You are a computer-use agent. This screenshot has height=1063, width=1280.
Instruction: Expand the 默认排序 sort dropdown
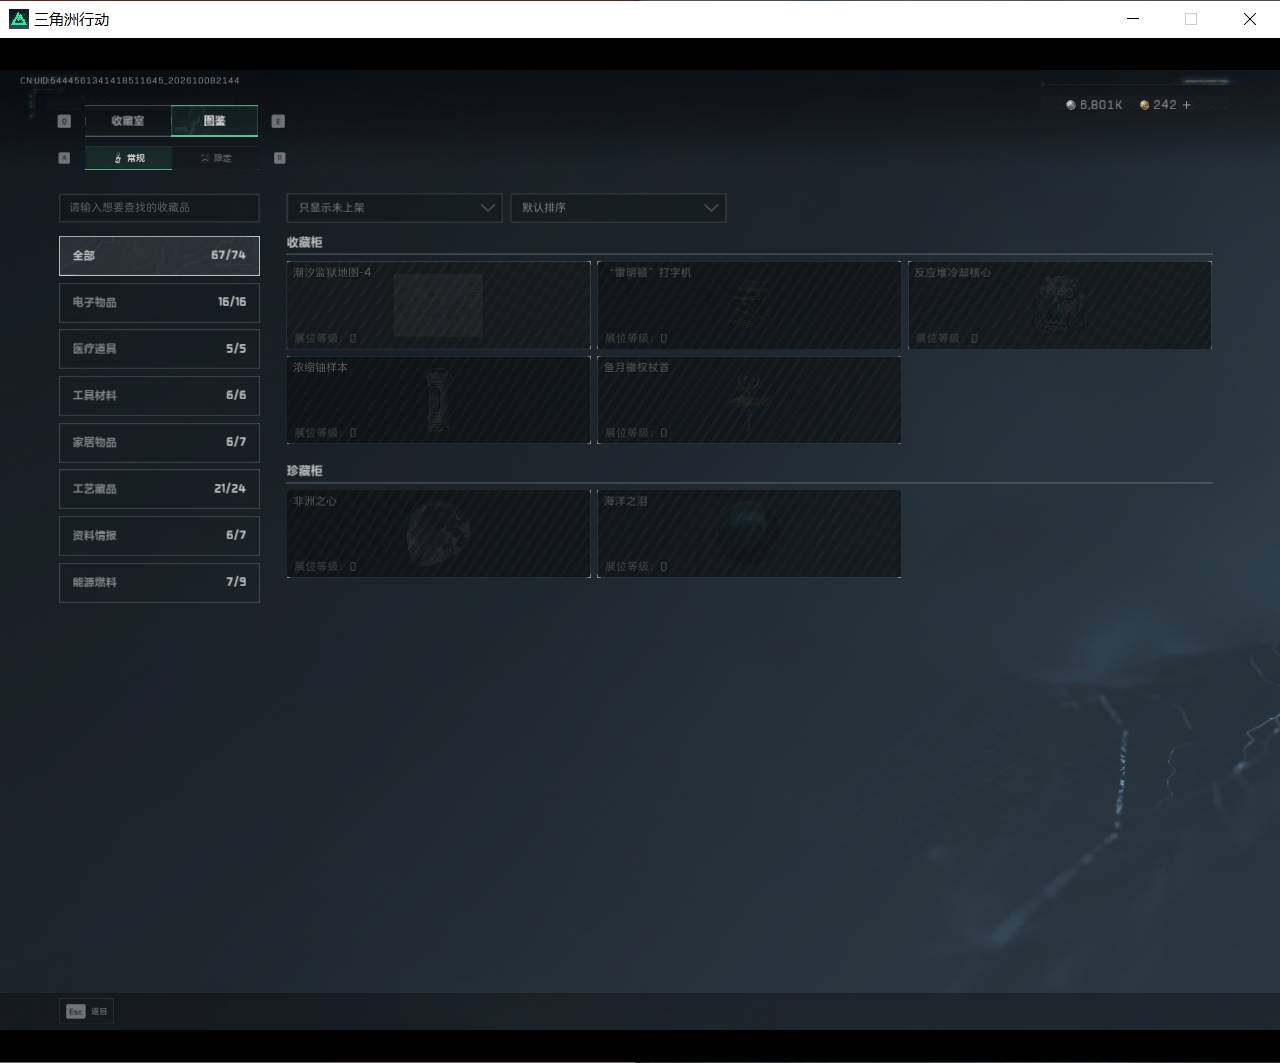tap(618, 208)
